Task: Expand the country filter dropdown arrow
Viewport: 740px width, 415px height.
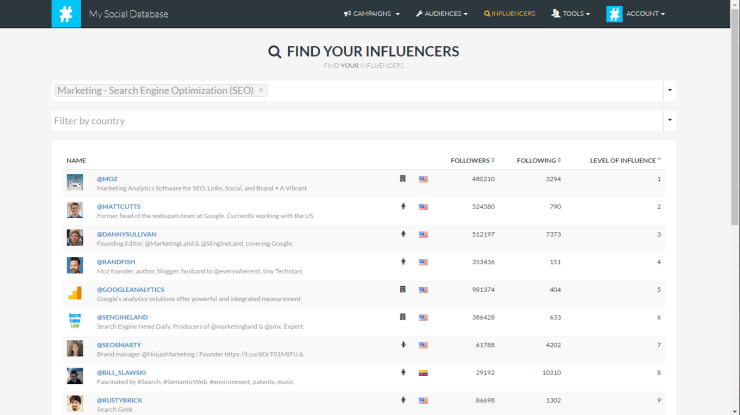Action: [670, 120]
